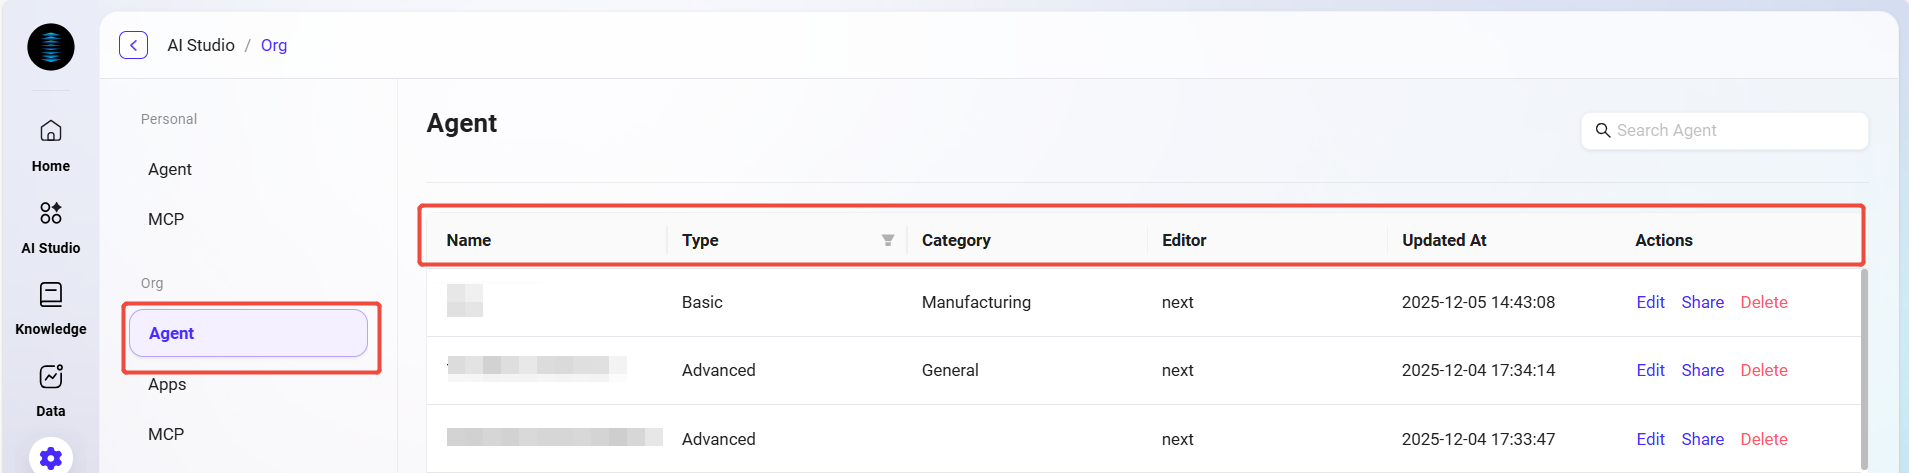The width and height of the screenshot is (1909, 473).
Task: Open AI Studio from sidebar
Action: pyautogui.click(x=51, y=213)
